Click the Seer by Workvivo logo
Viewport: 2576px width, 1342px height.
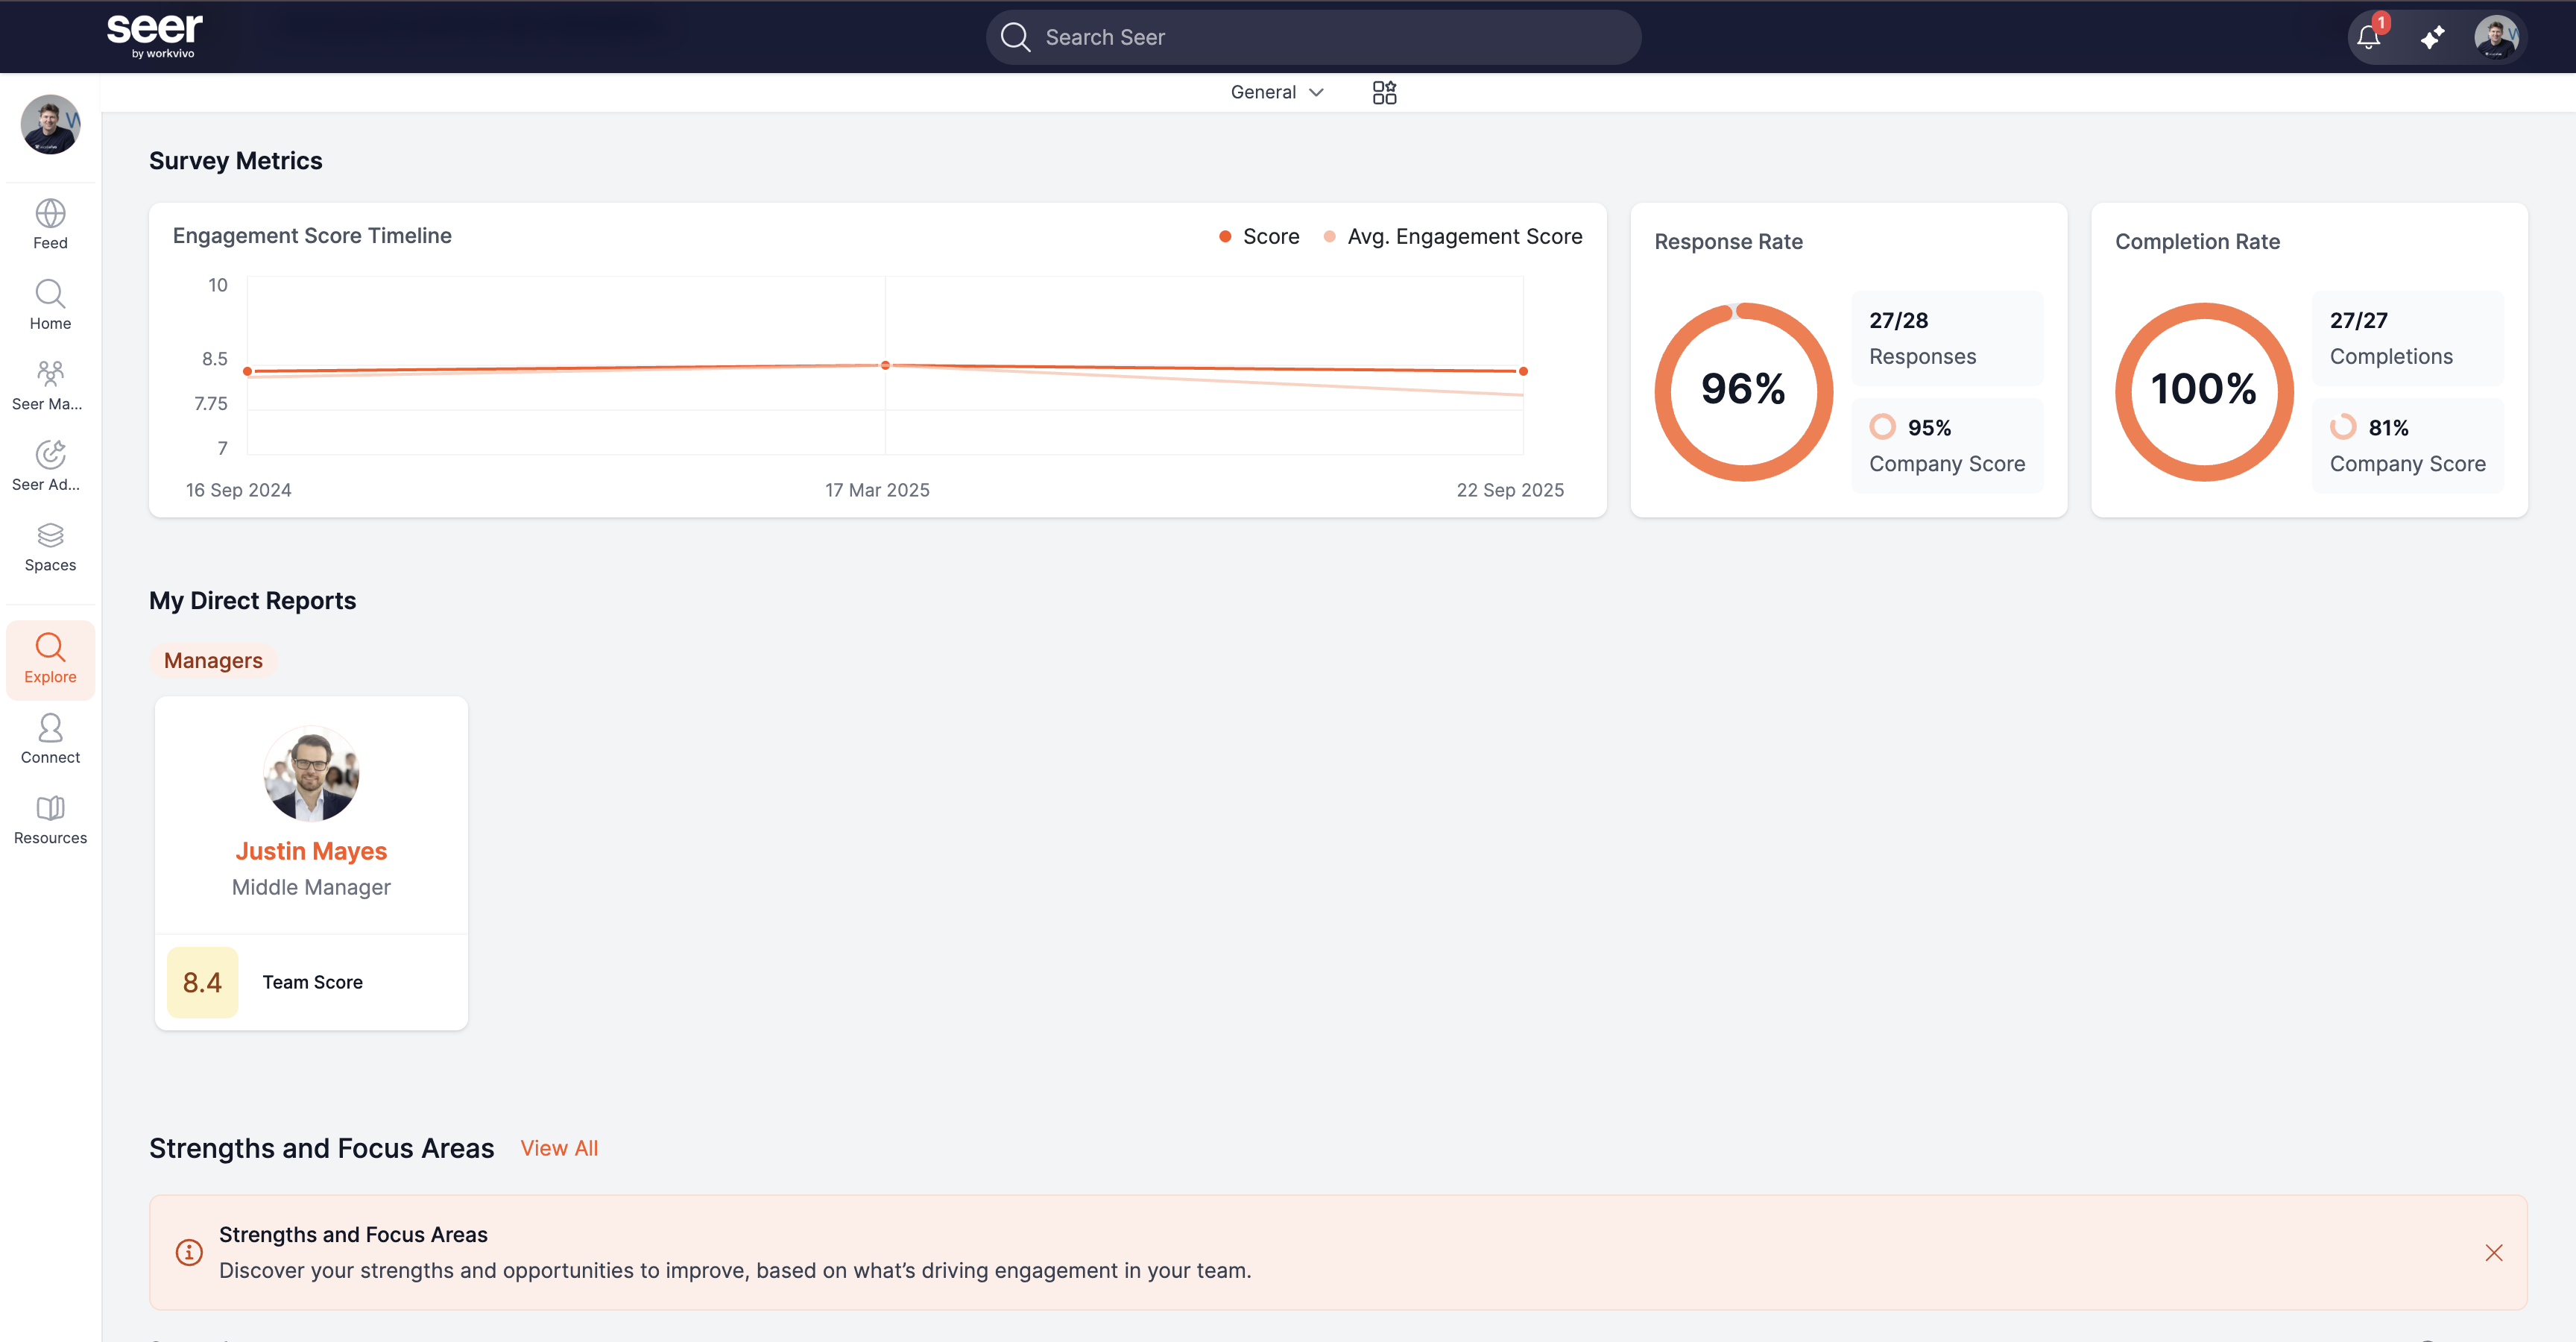[x=155, y=36]
